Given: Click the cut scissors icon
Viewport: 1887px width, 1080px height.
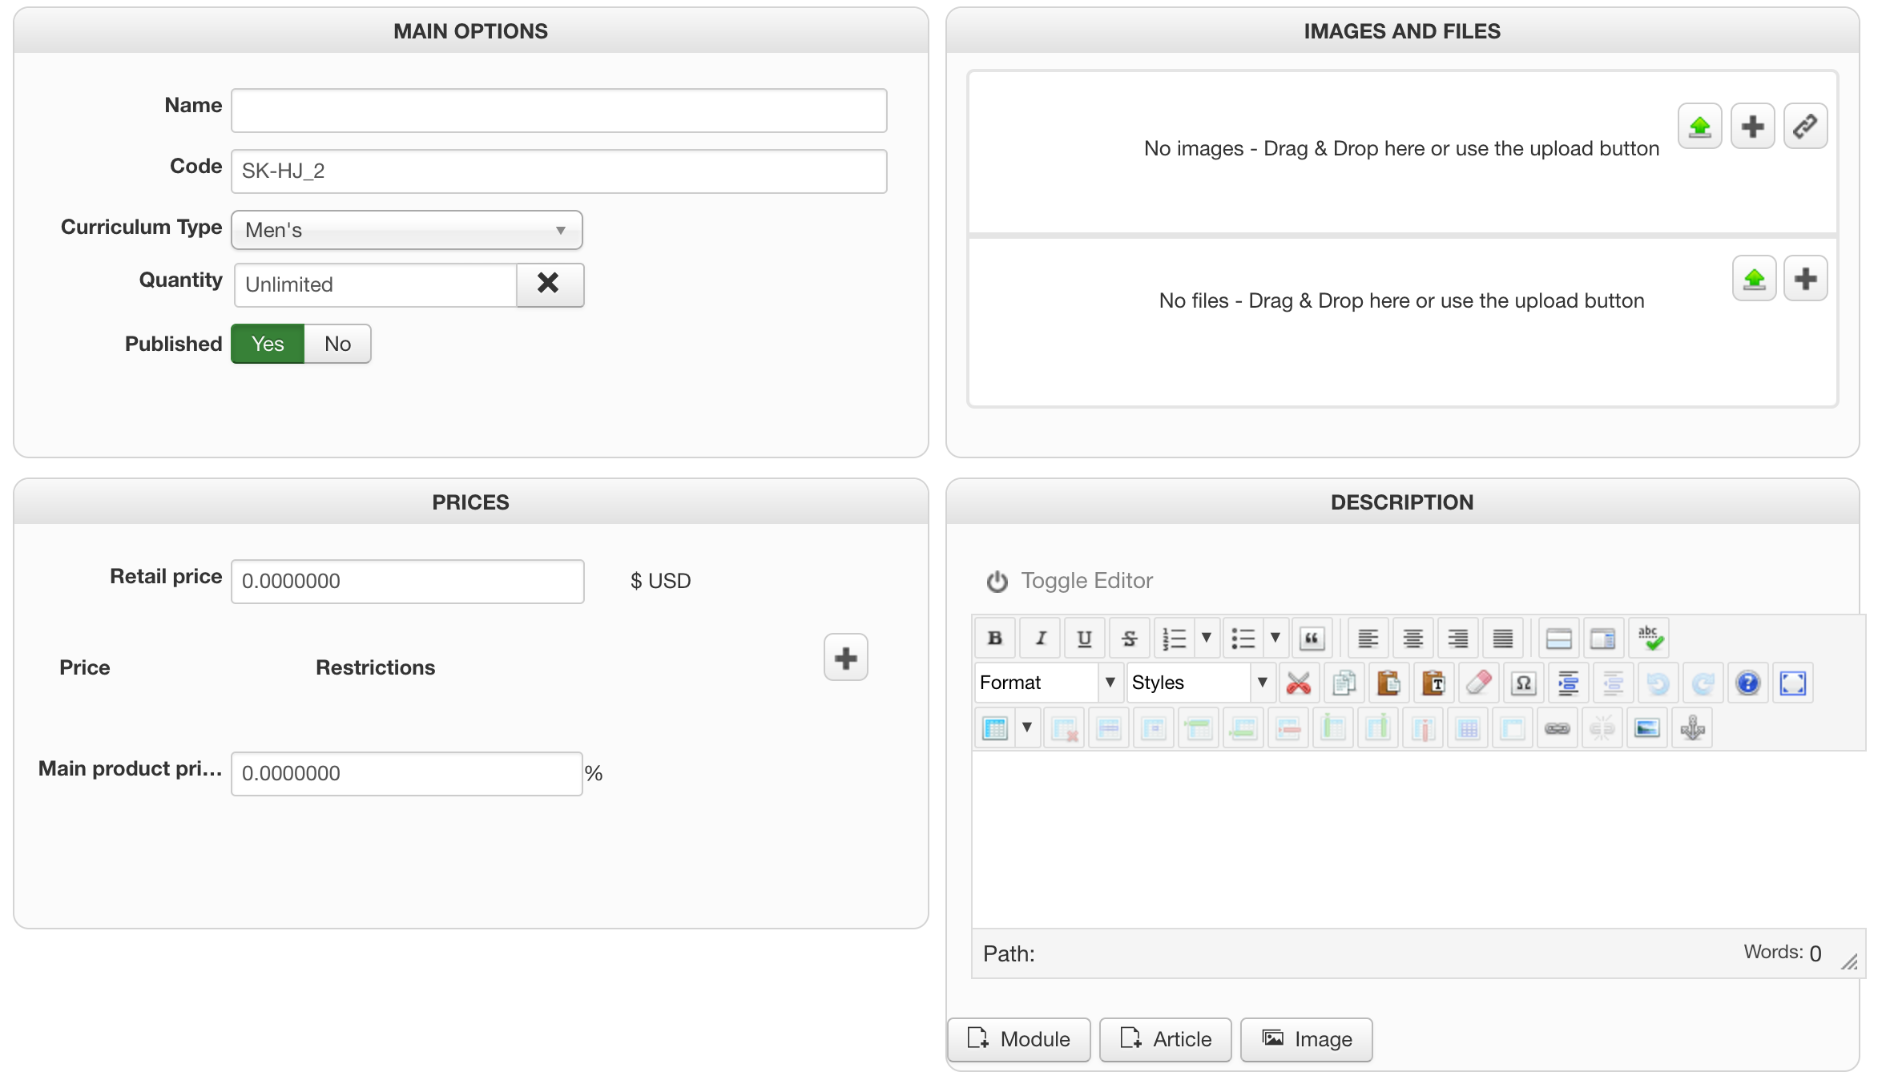Looking at the screenshot, I should tap(1298, 683).
